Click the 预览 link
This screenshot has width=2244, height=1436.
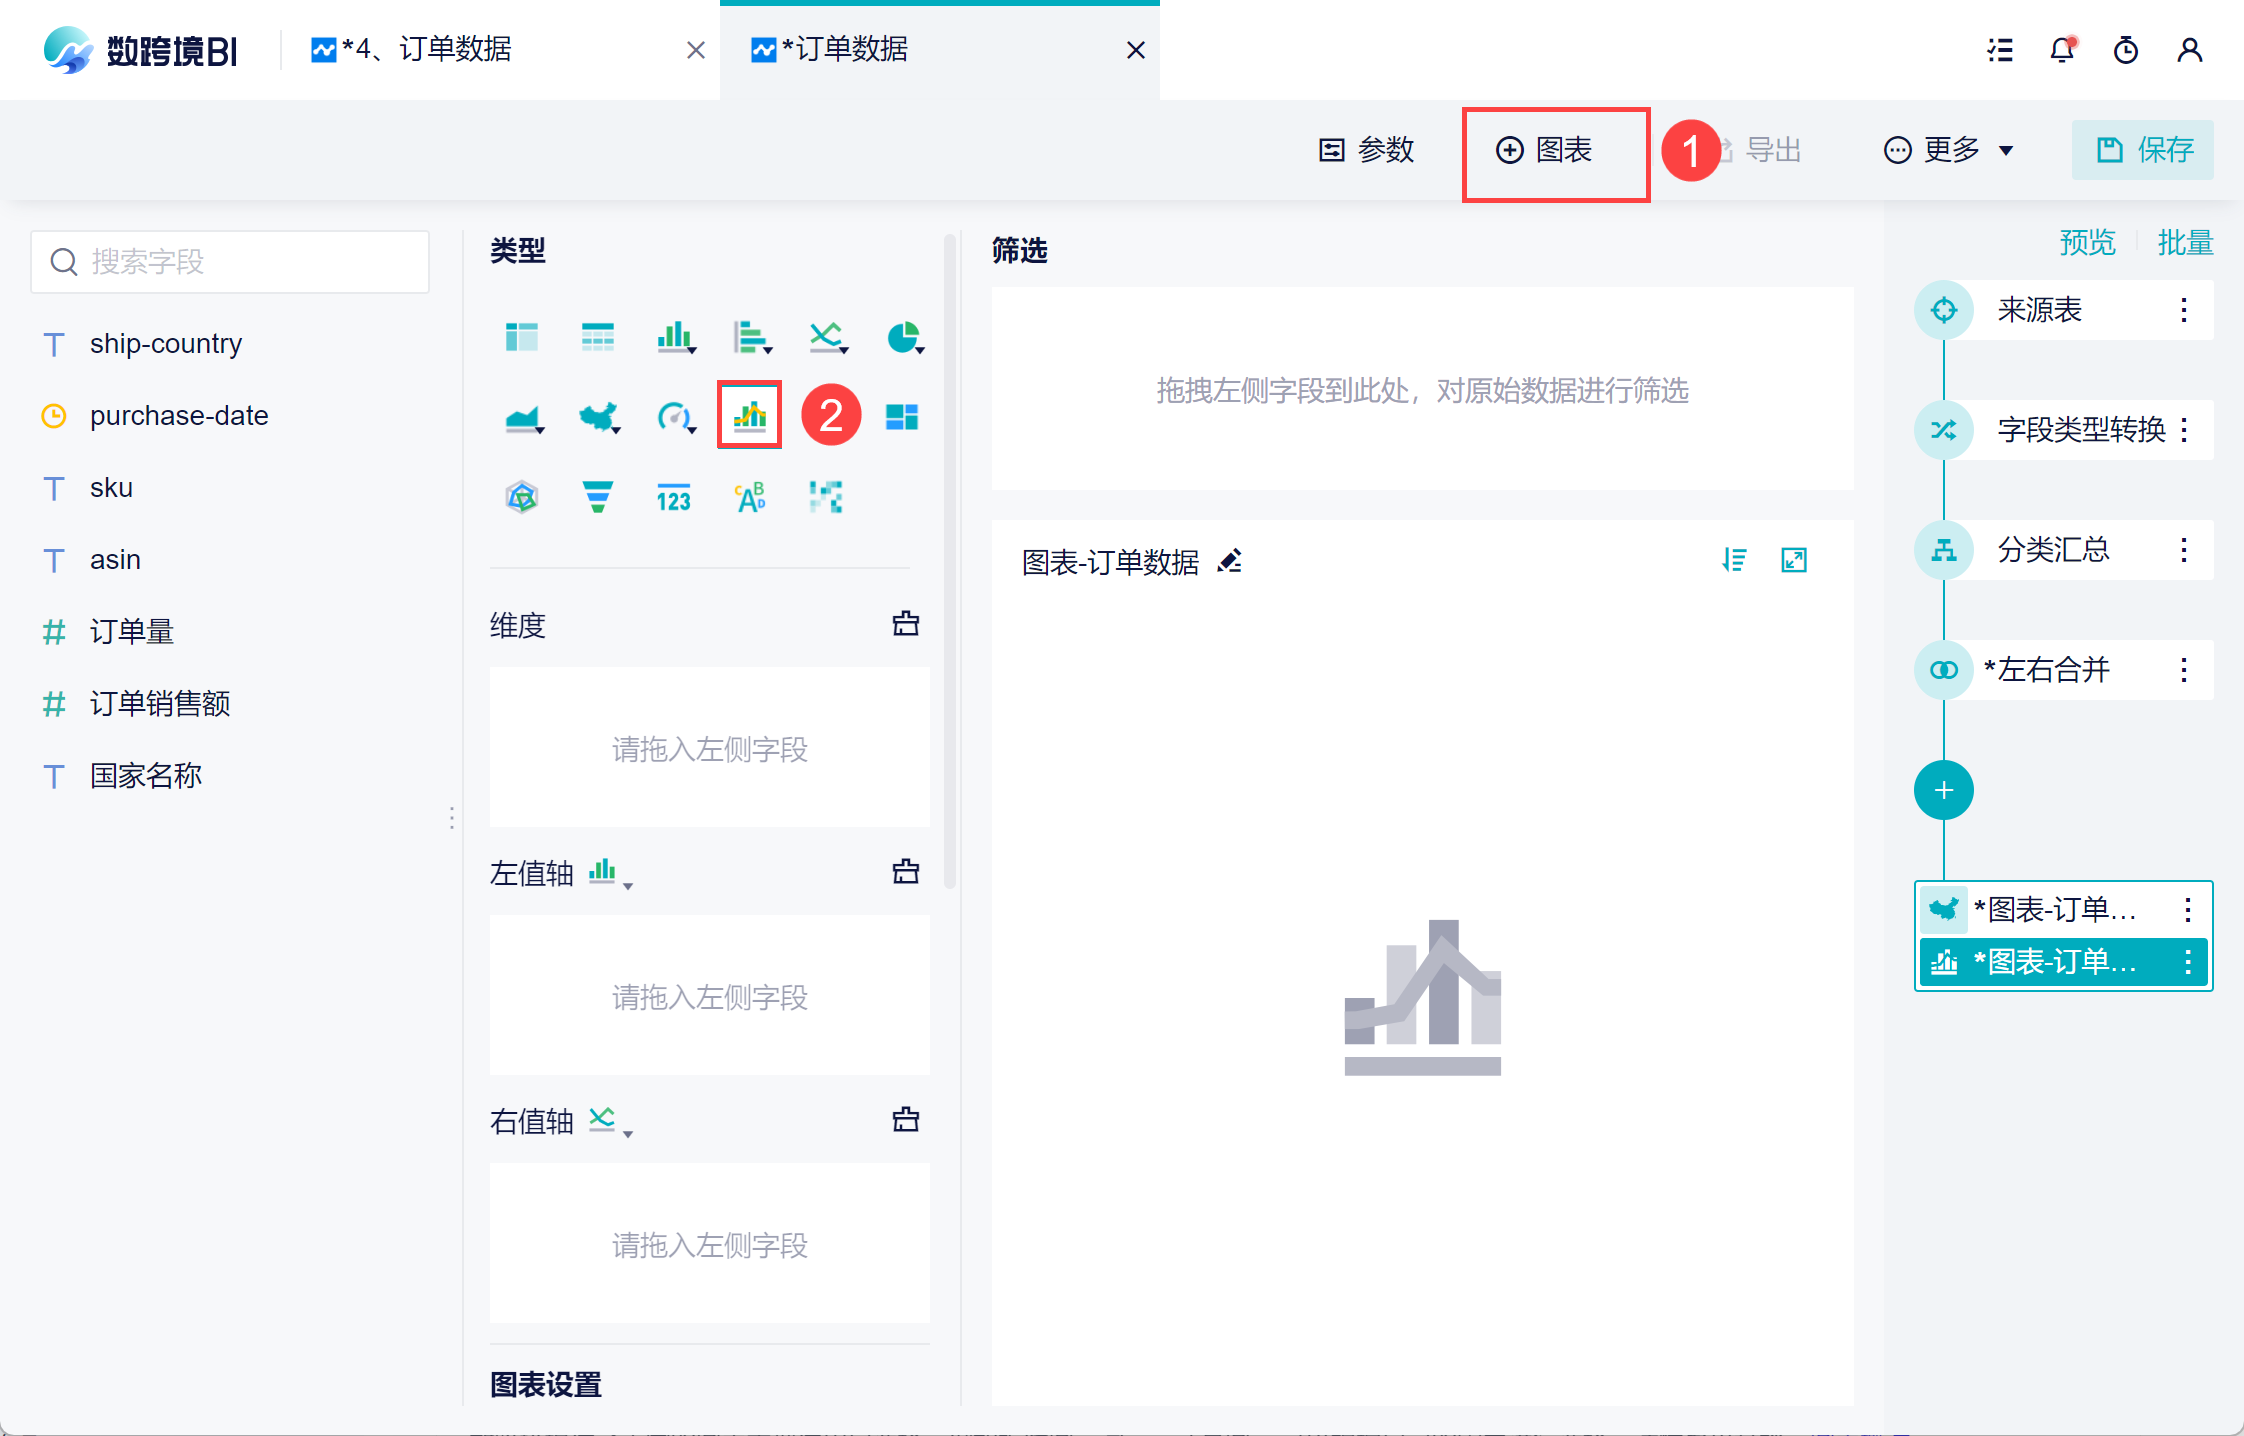coord(2087,242)
